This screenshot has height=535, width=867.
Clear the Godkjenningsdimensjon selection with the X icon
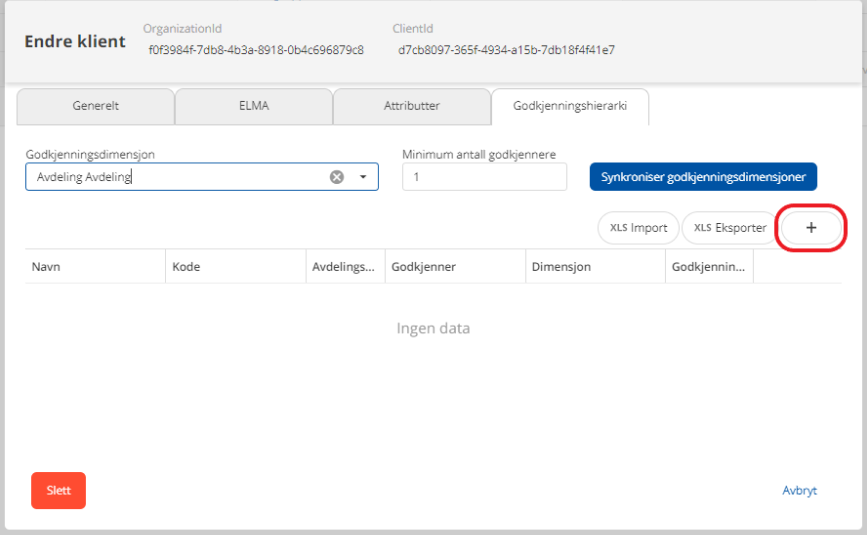[x=337, y=177]
